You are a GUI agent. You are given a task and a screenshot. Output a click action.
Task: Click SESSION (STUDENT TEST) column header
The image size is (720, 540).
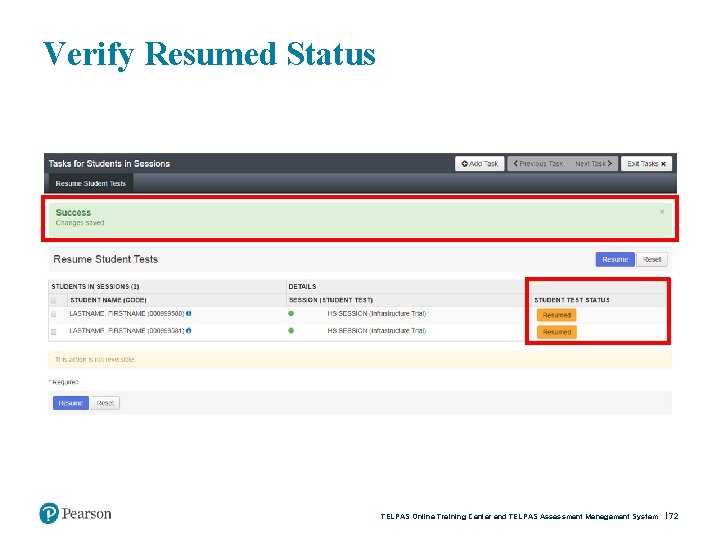click(x=331, y=300)
